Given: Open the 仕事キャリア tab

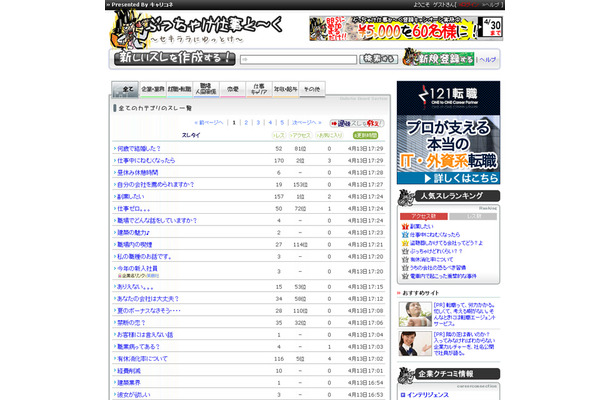Looking at the screenshot, I should 259,89.
